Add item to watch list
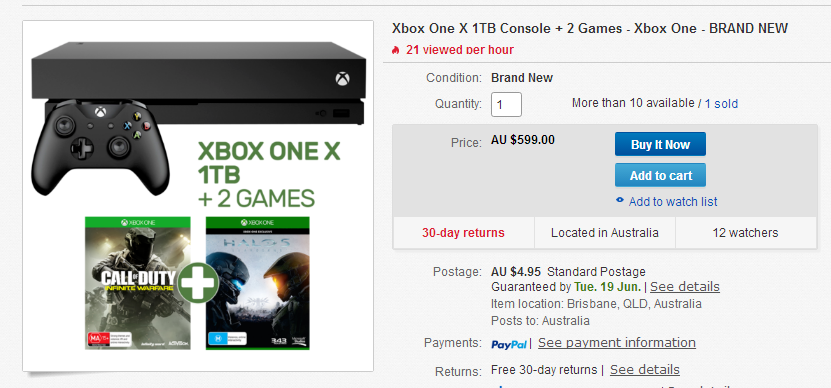This screenshot has width=831, height=388. [673, 202]
